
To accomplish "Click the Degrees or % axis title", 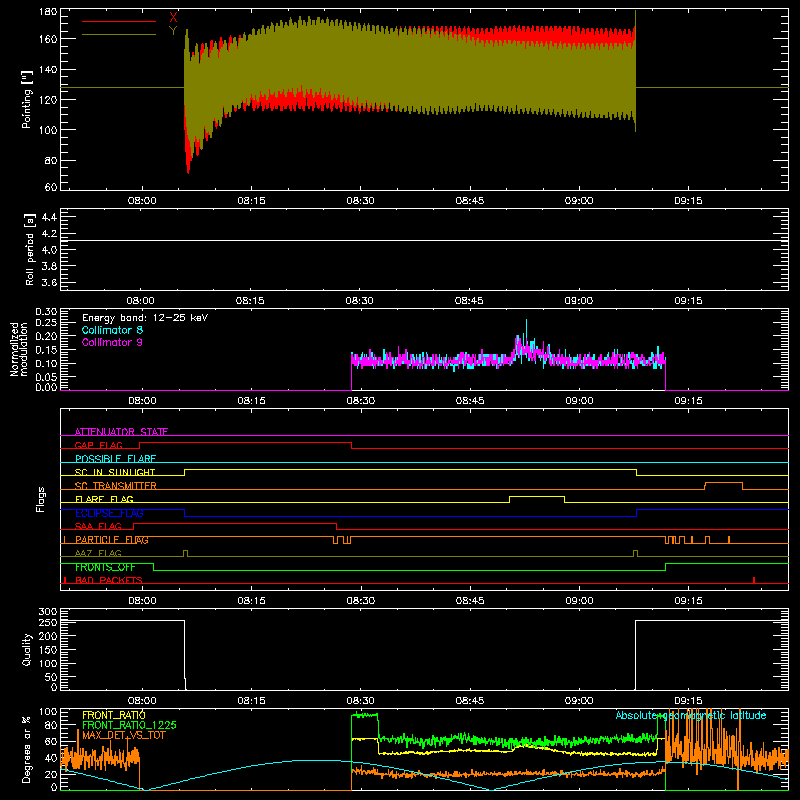I will click(27, 749).
